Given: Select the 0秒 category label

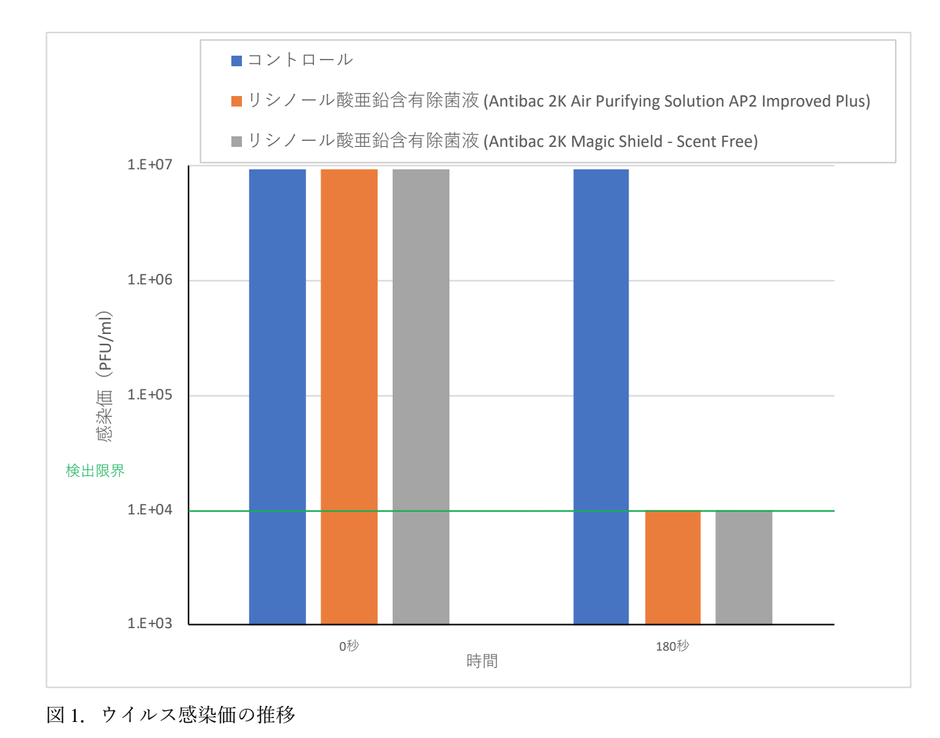Looking at the screenshot, I should (348, 646).
